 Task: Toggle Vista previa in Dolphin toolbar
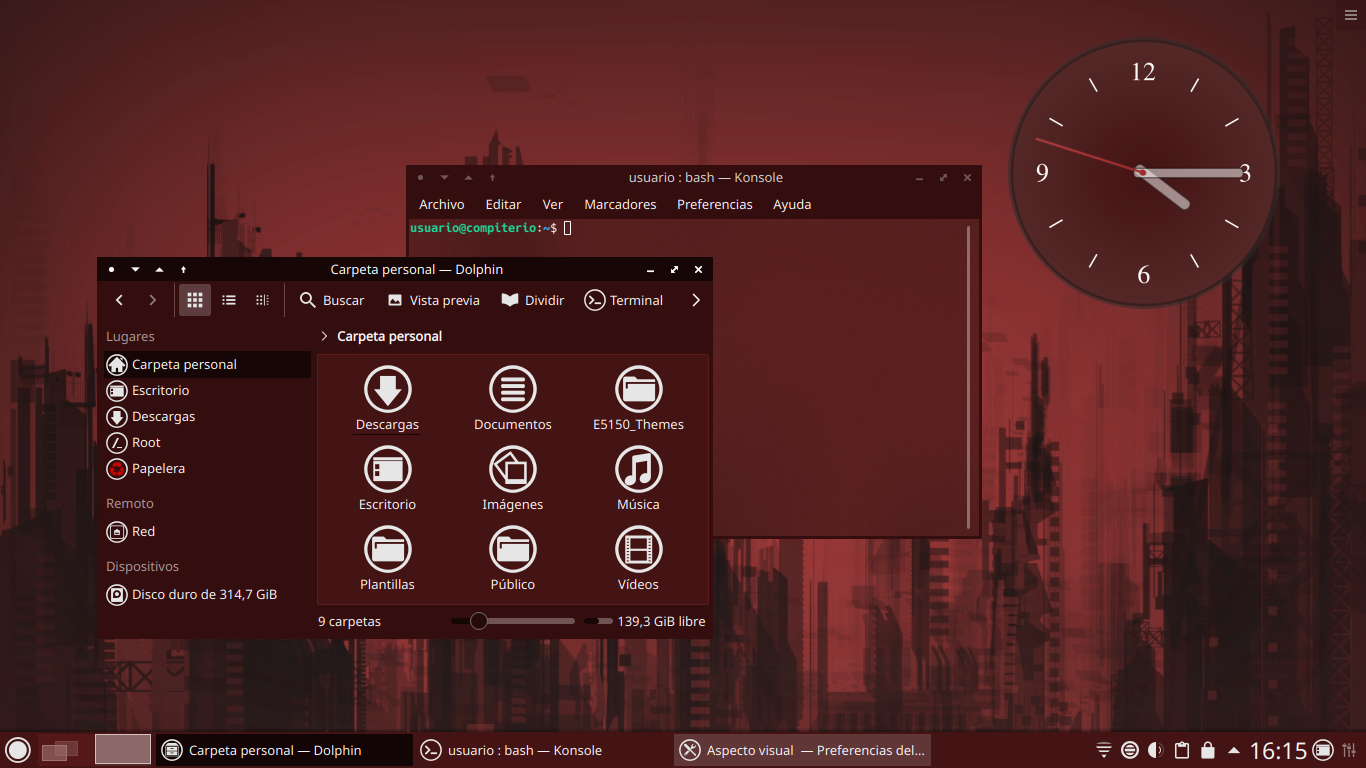pos(433,300)
